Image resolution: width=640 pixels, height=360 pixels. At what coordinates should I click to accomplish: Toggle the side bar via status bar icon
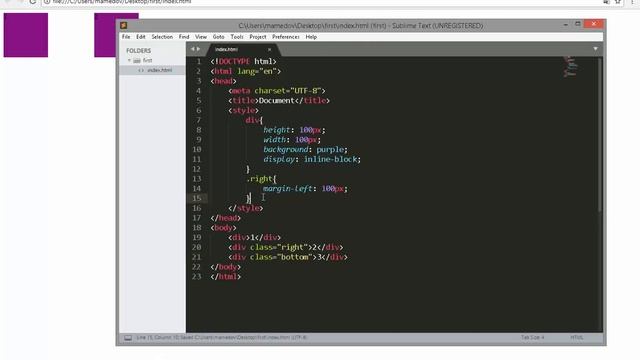pyautogui.click(x=128, y=338)
